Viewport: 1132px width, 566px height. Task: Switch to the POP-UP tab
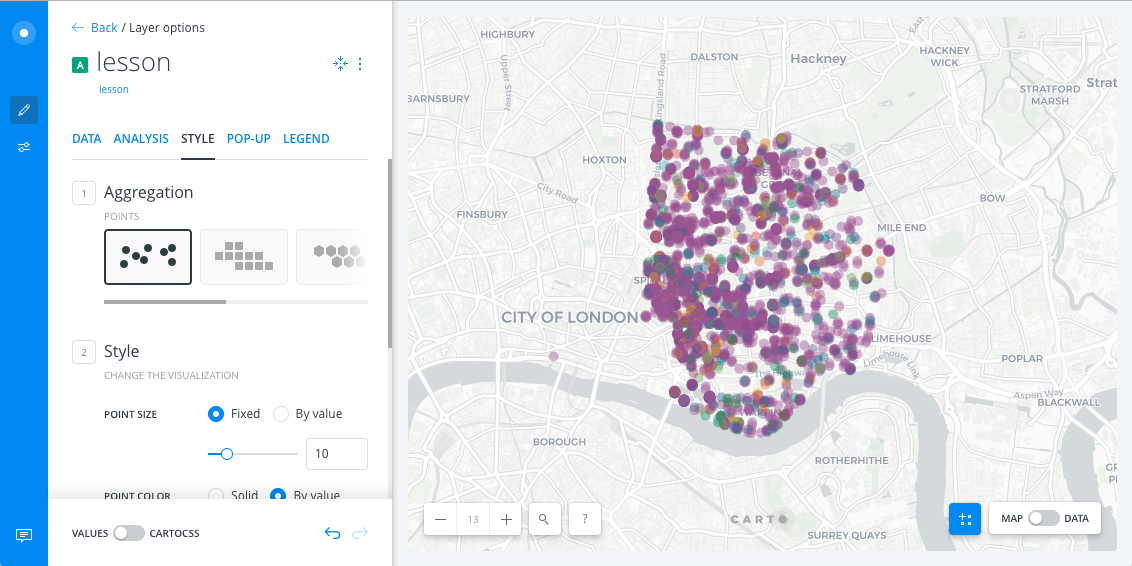(248, 139)
